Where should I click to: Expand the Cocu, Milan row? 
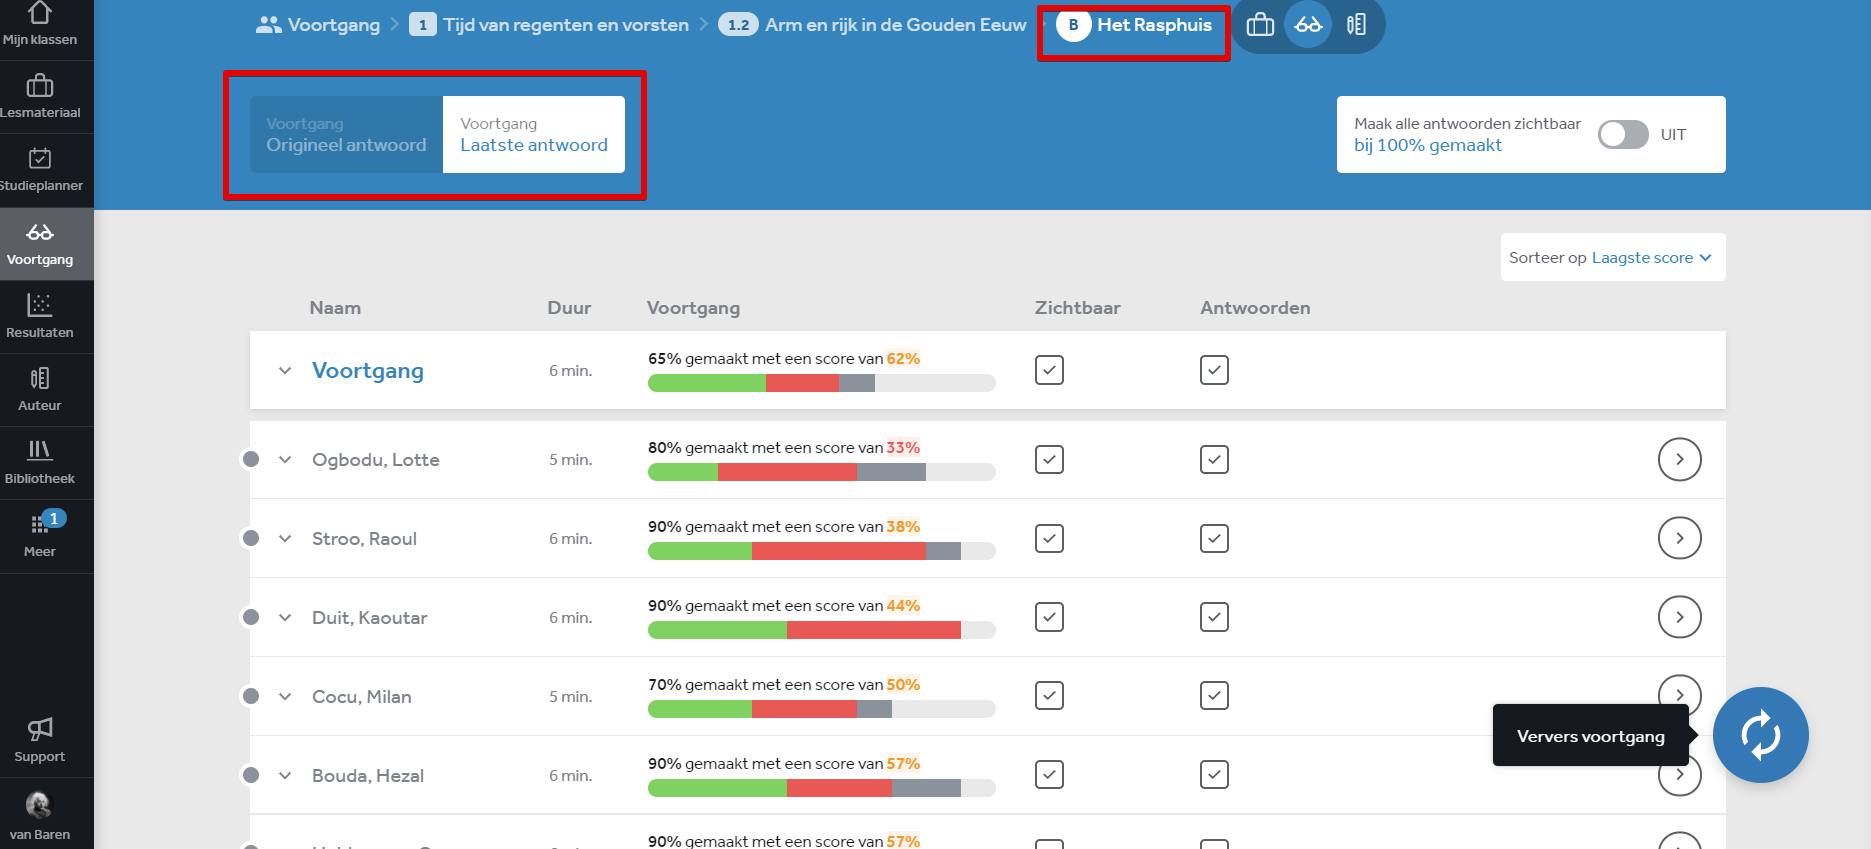285,696
